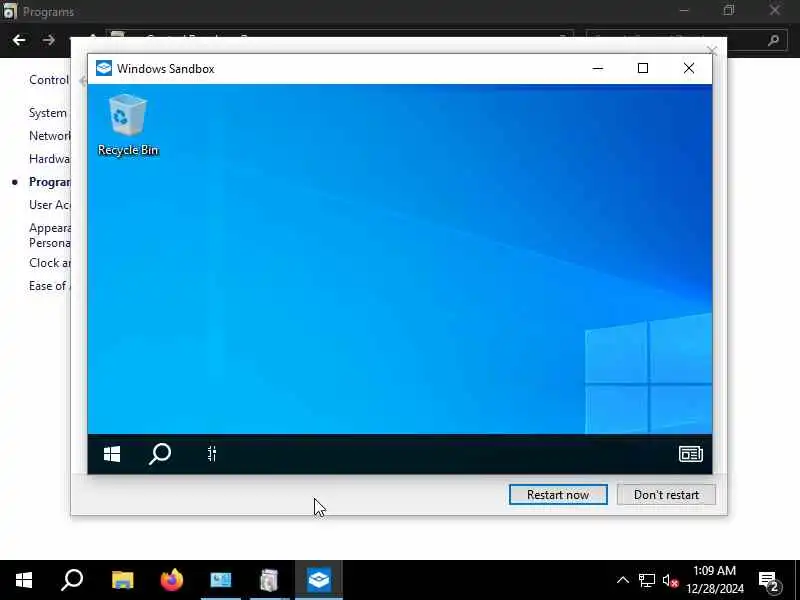The height and width of the screenshot is (600, 800).
Task: Open Clock and Region sidebar link
Action: tap(49, 263)
